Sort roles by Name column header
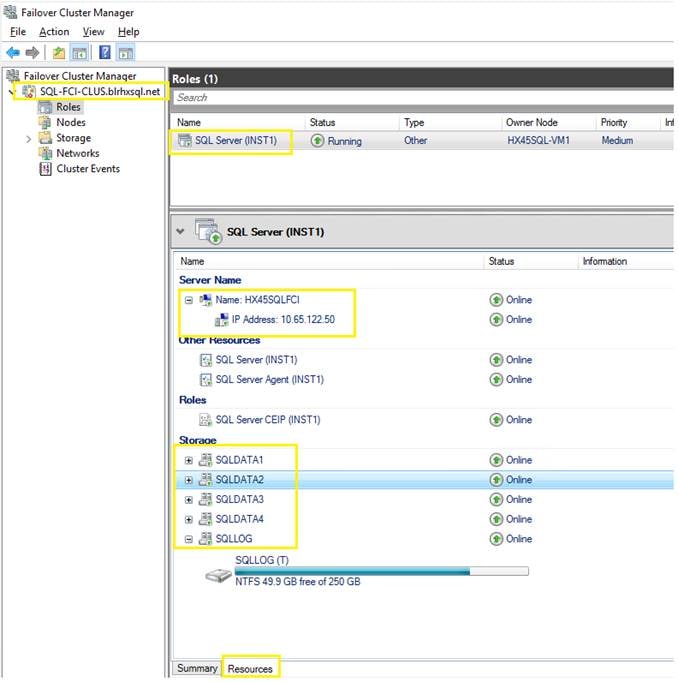The image size is (678, 682). pyautogui.click(x=239, y=123)
